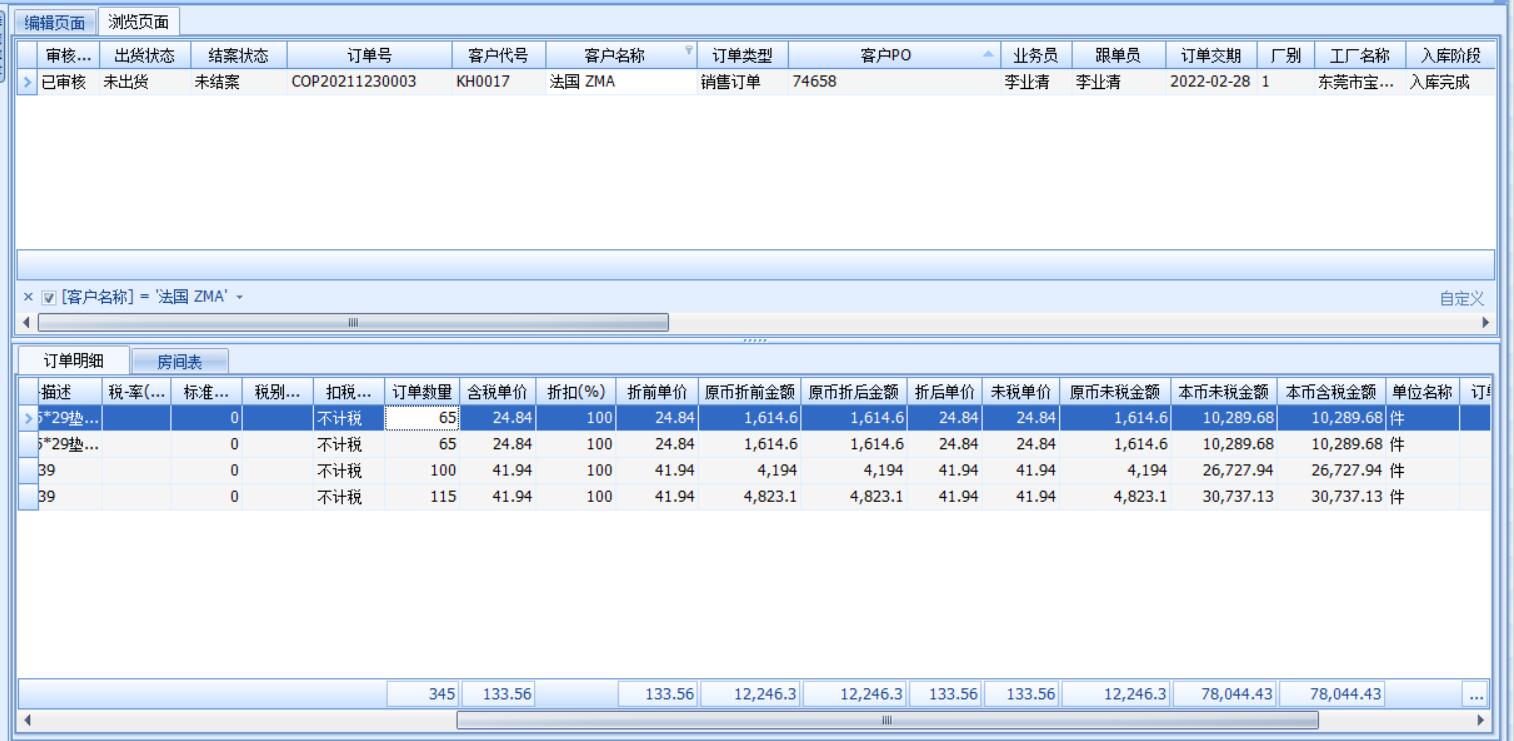1514x741 pixels.
Task: Click the 订单数量 column header
Action: 420,390
